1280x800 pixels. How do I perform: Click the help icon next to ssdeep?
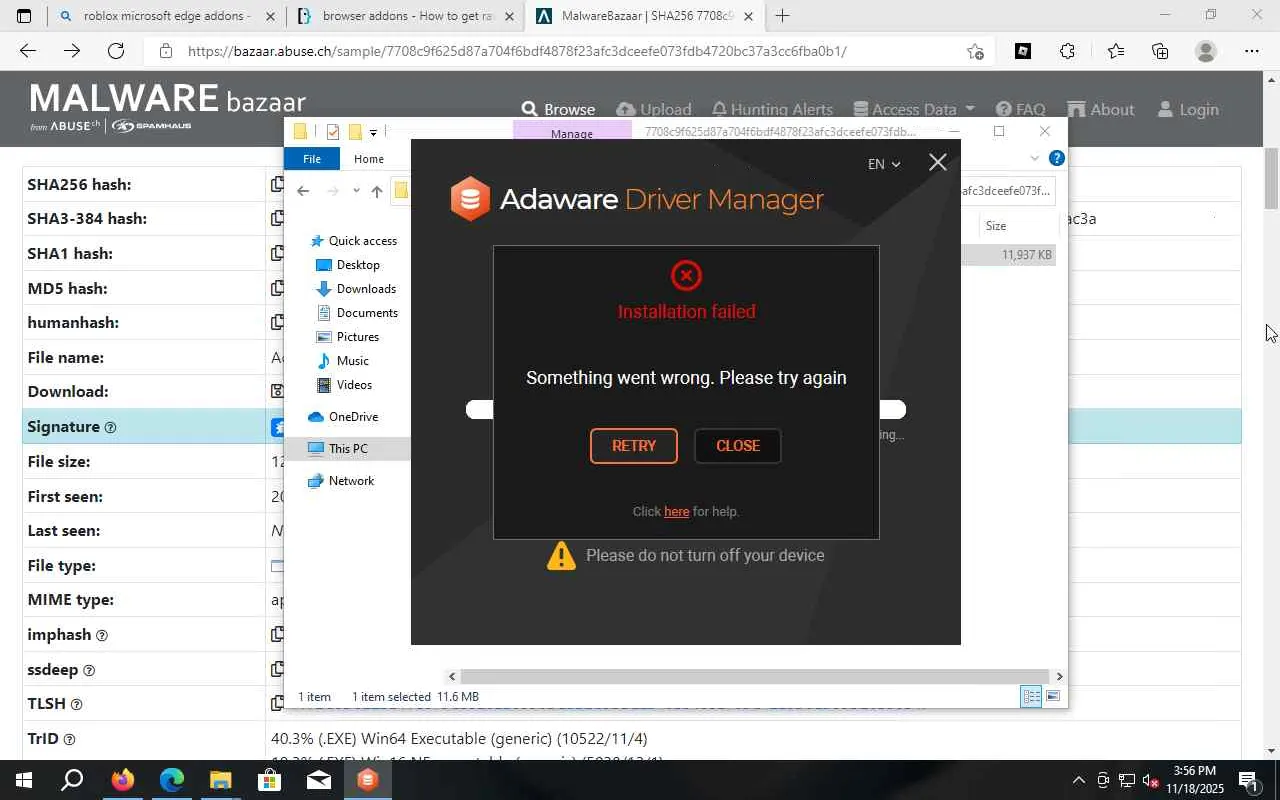(x=89, y=671)
